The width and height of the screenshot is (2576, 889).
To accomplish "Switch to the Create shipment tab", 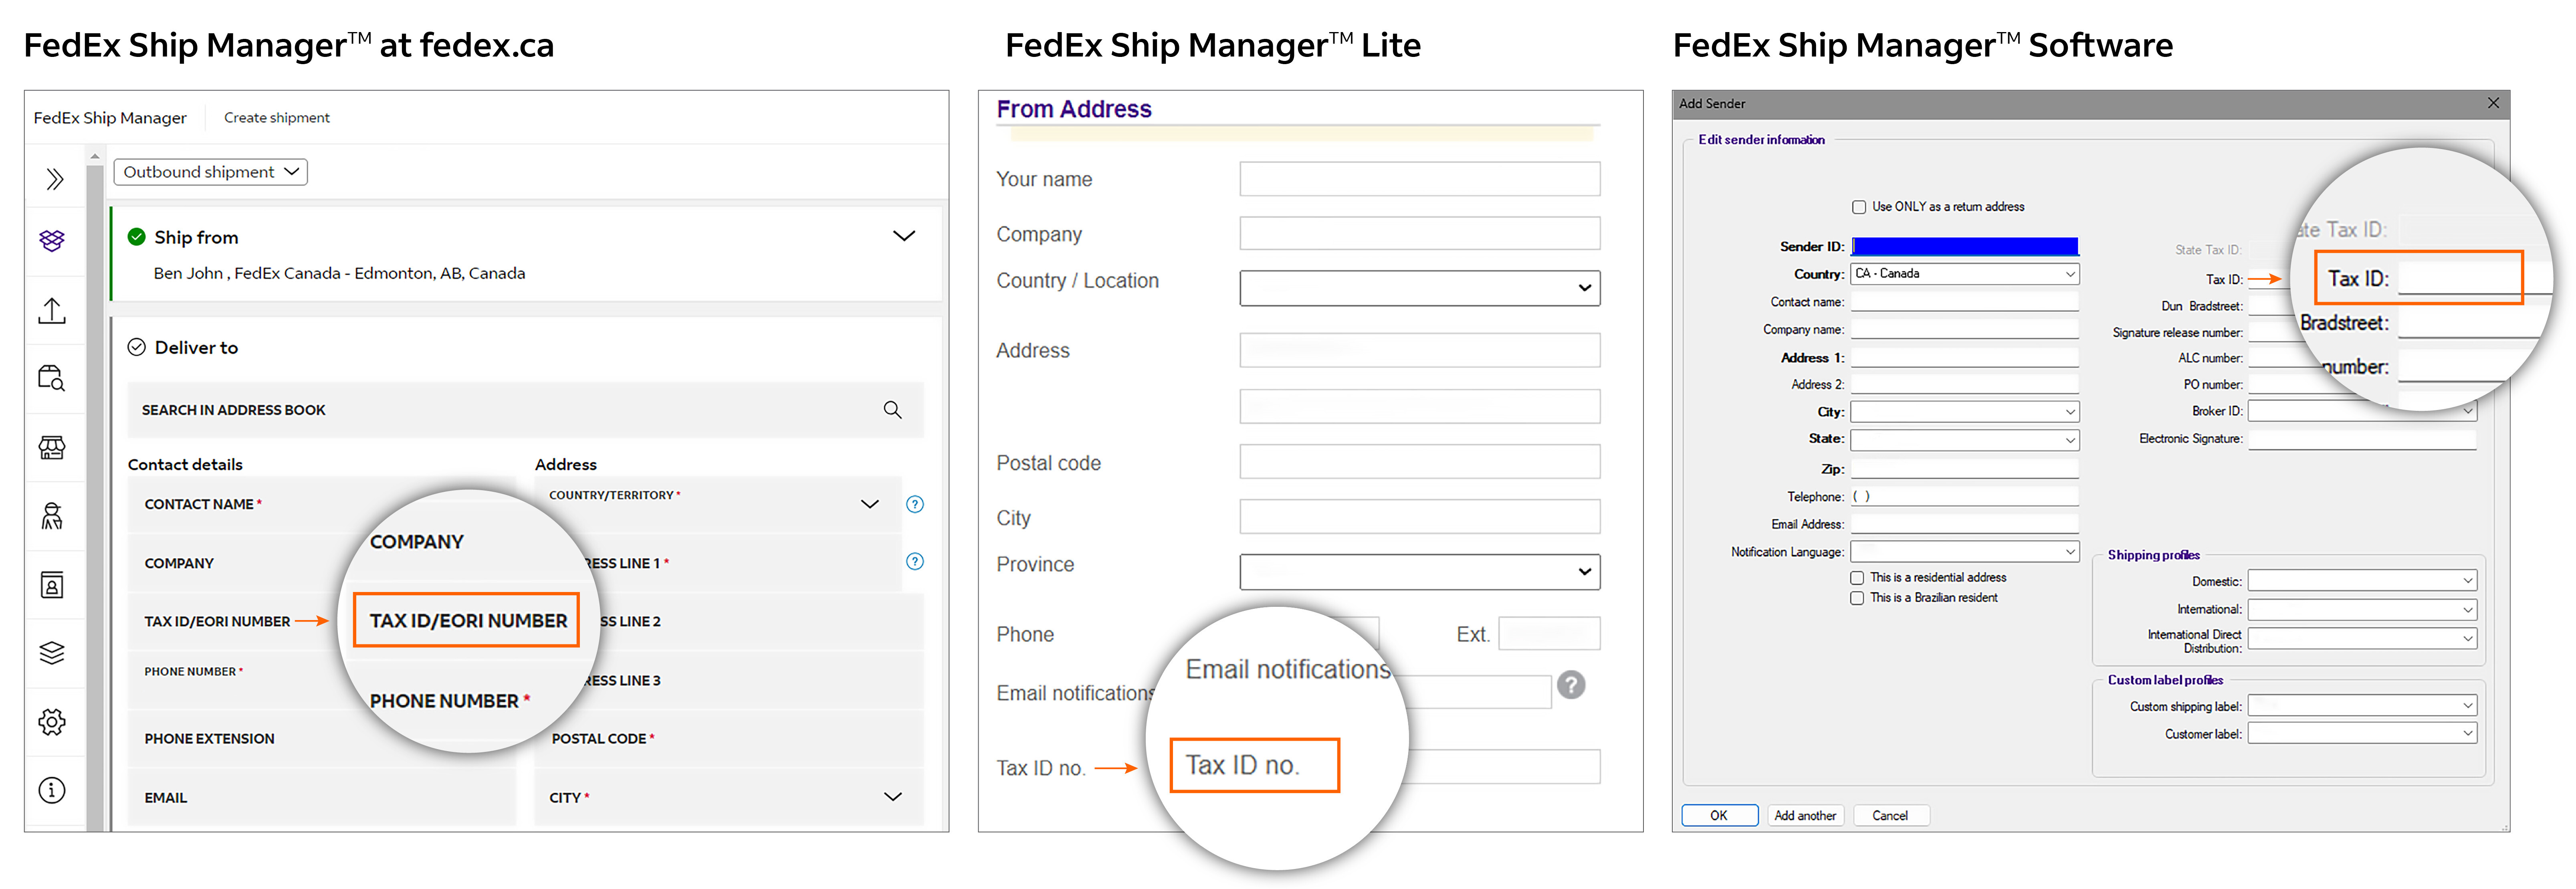I will (277, 117).
